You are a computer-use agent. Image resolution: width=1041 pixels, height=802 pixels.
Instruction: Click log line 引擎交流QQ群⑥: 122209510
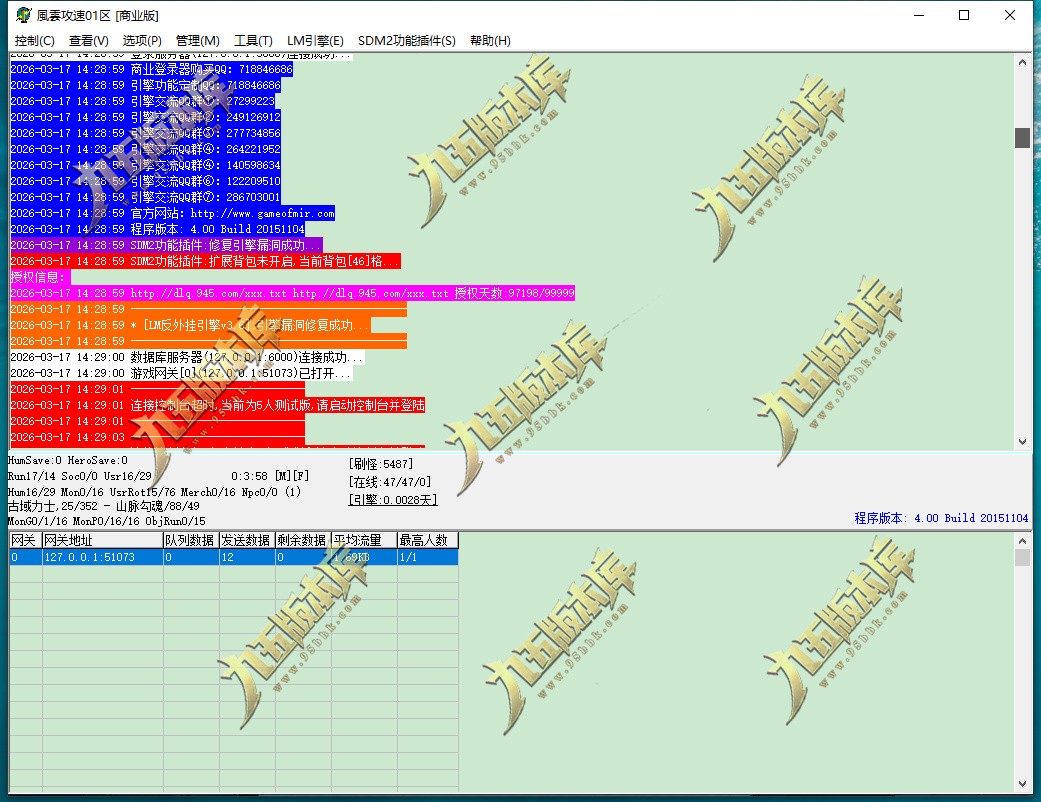pyautogui.click(x=145, y=181)
